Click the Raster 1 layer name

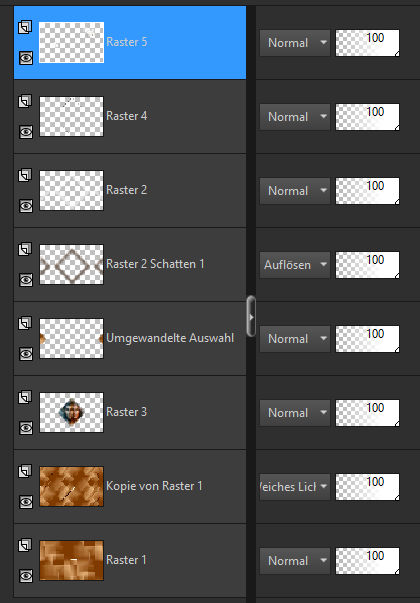coord(126,560)
